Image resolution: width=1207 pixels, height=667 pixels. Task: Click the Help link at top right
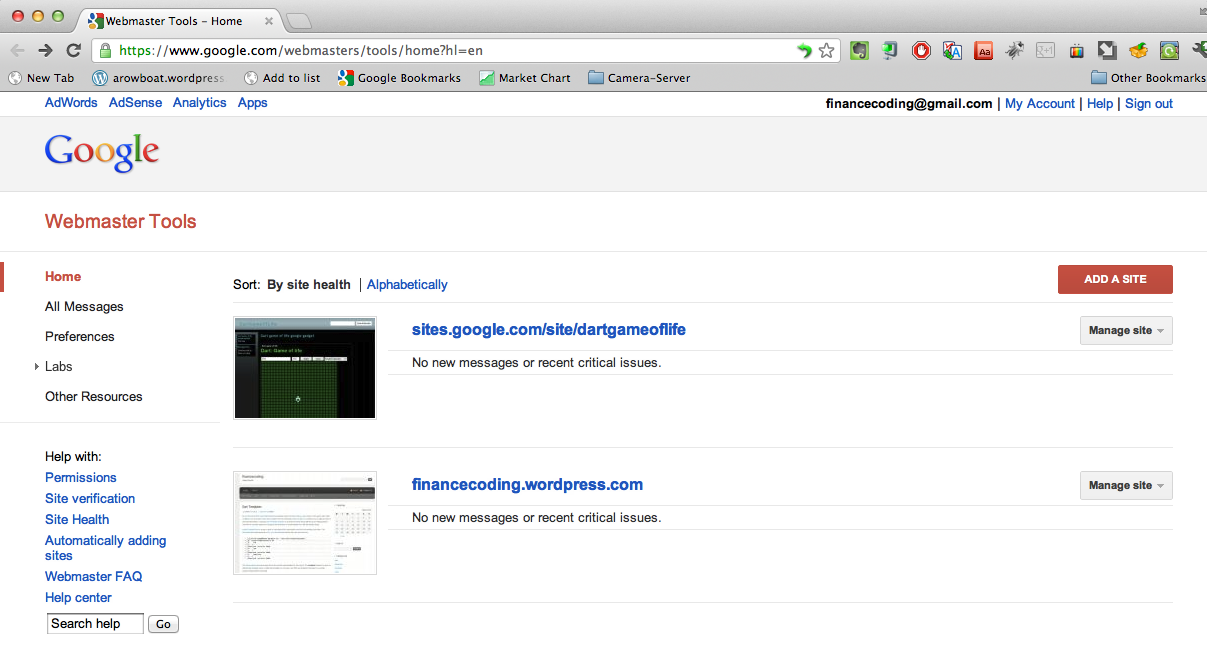[x=1100, y=104]
